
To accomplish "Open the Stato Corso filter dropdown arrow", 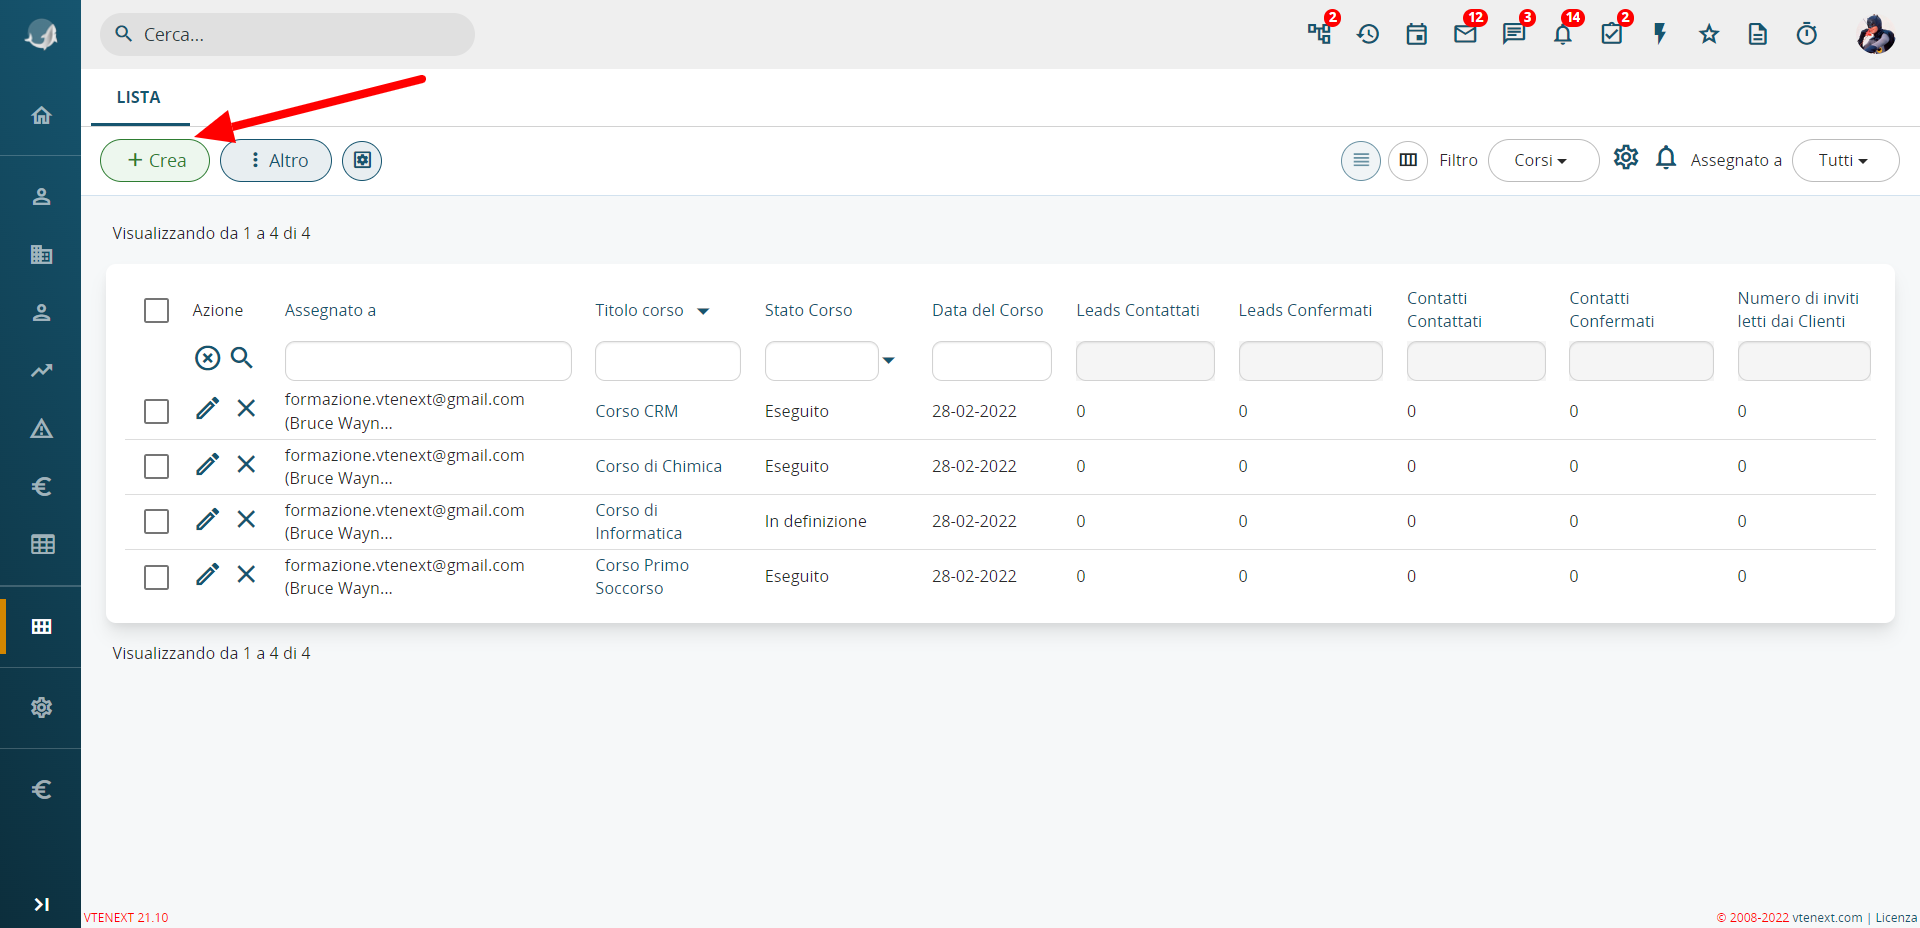I will pos(888,361).
